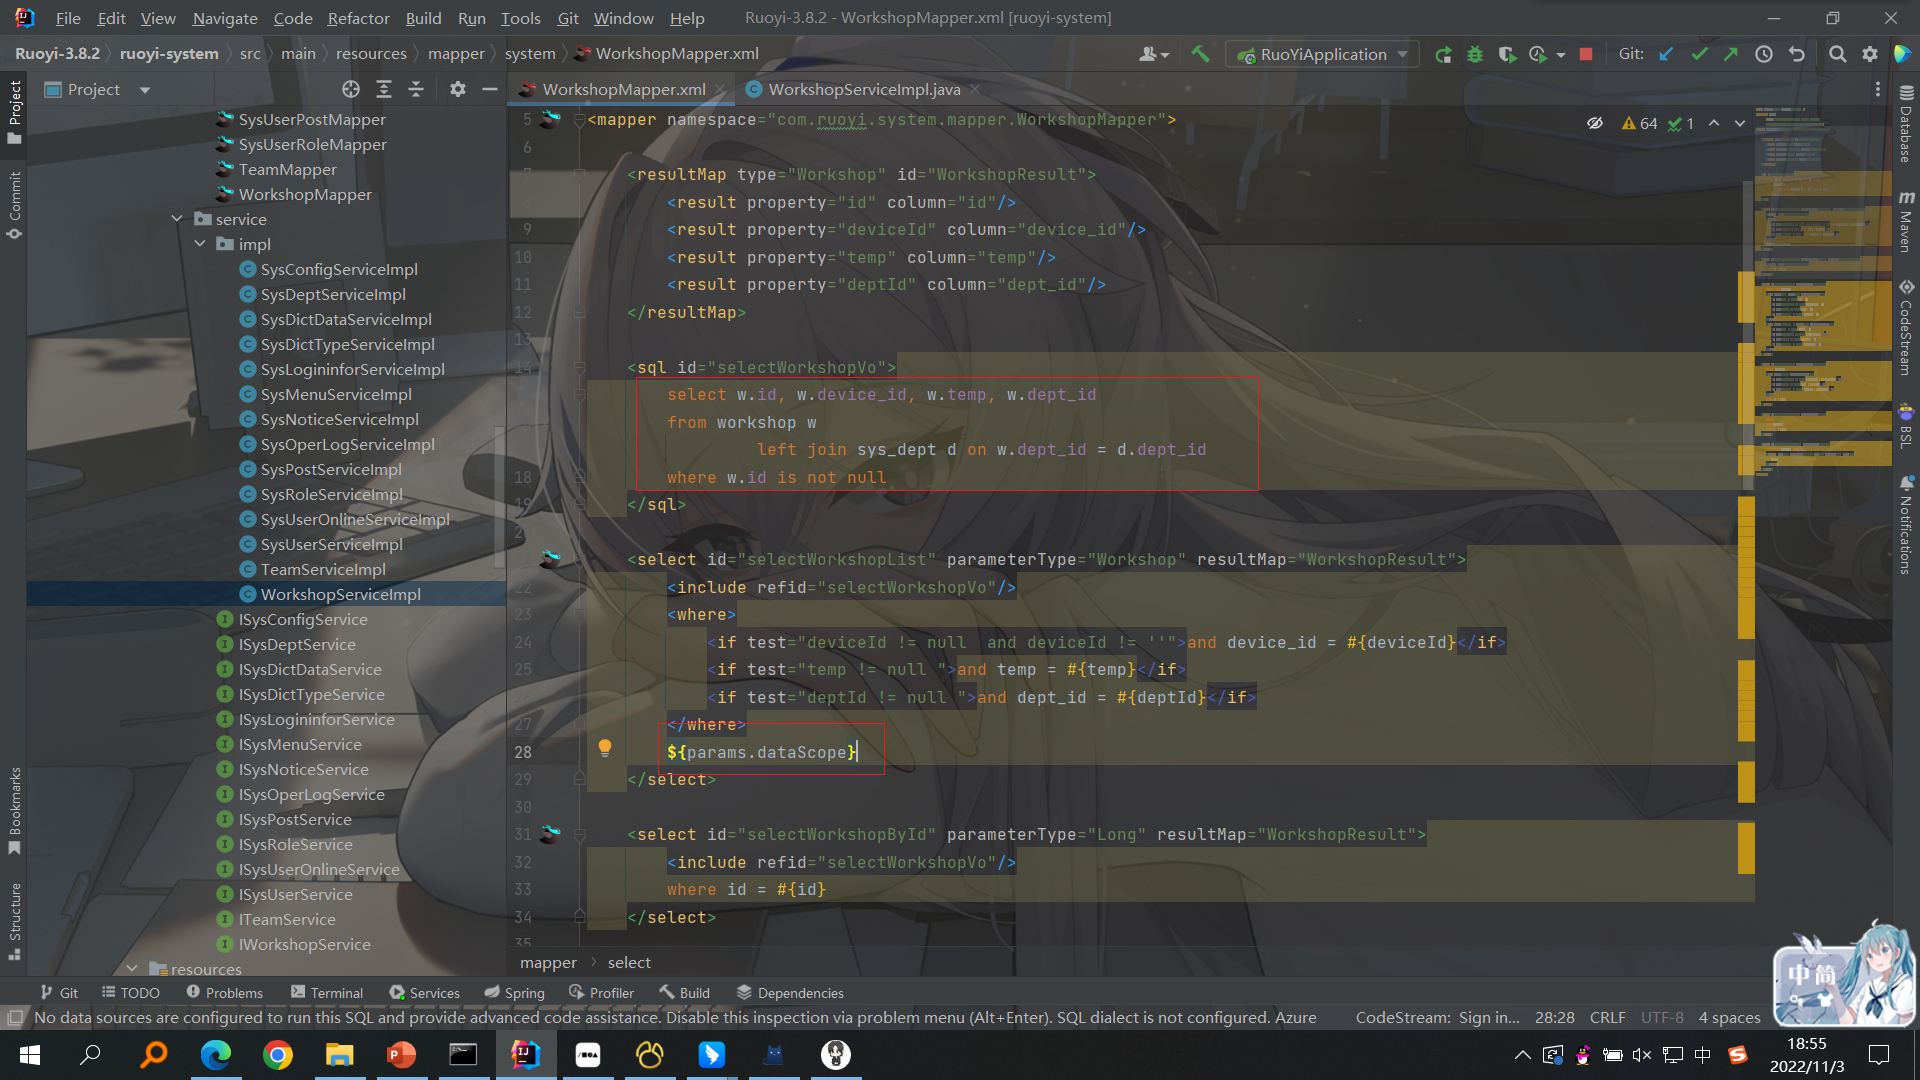Stop the running application
This screenshot has width=1920, height=1080.
point(1586,54)
